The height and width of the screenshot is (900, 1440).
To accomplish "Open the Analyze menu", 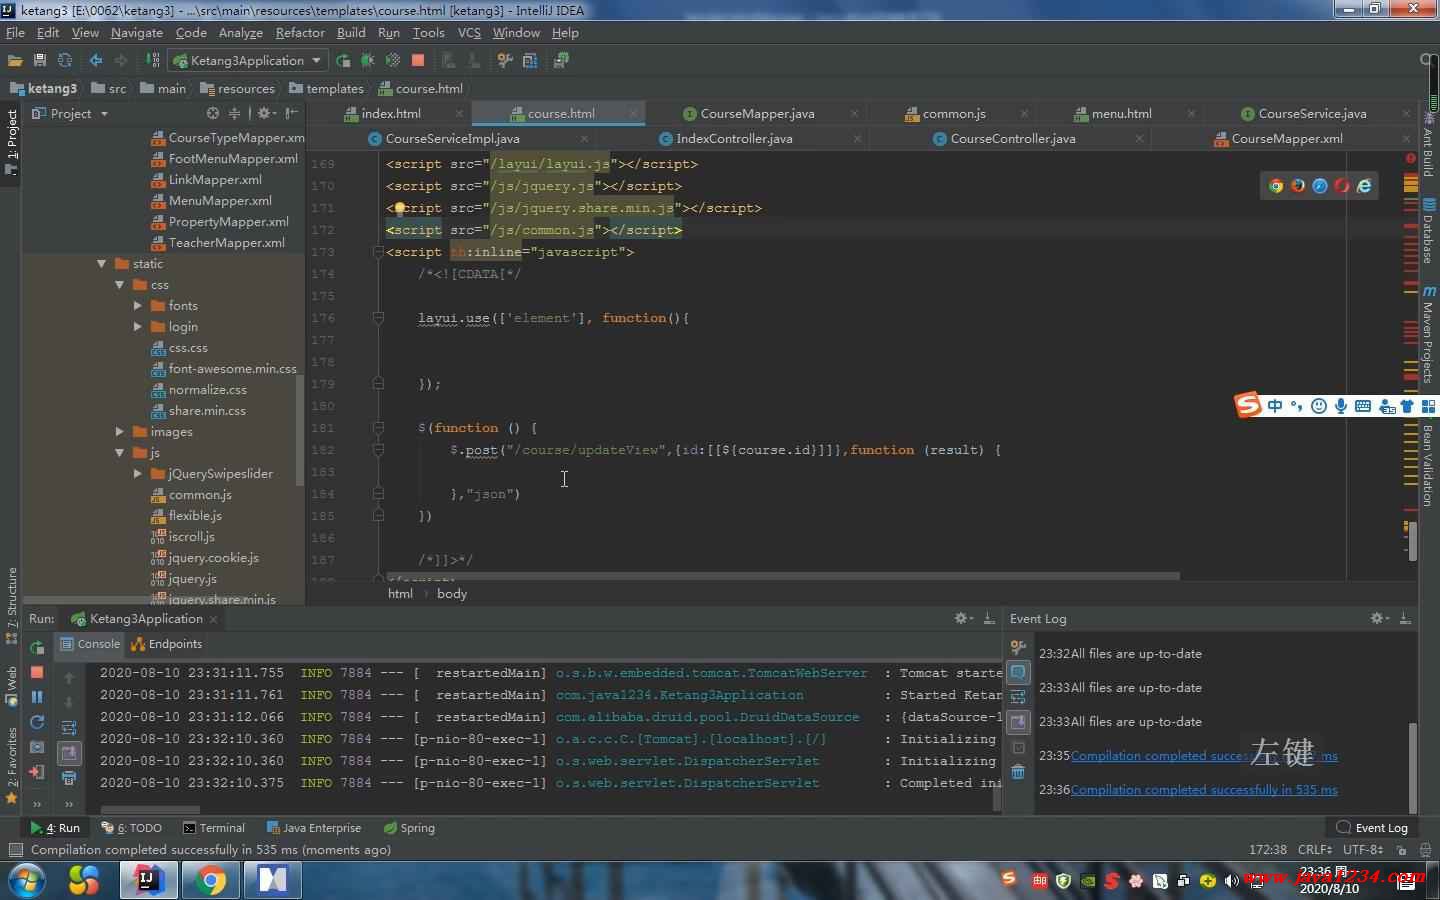I will tap(241, 32).
